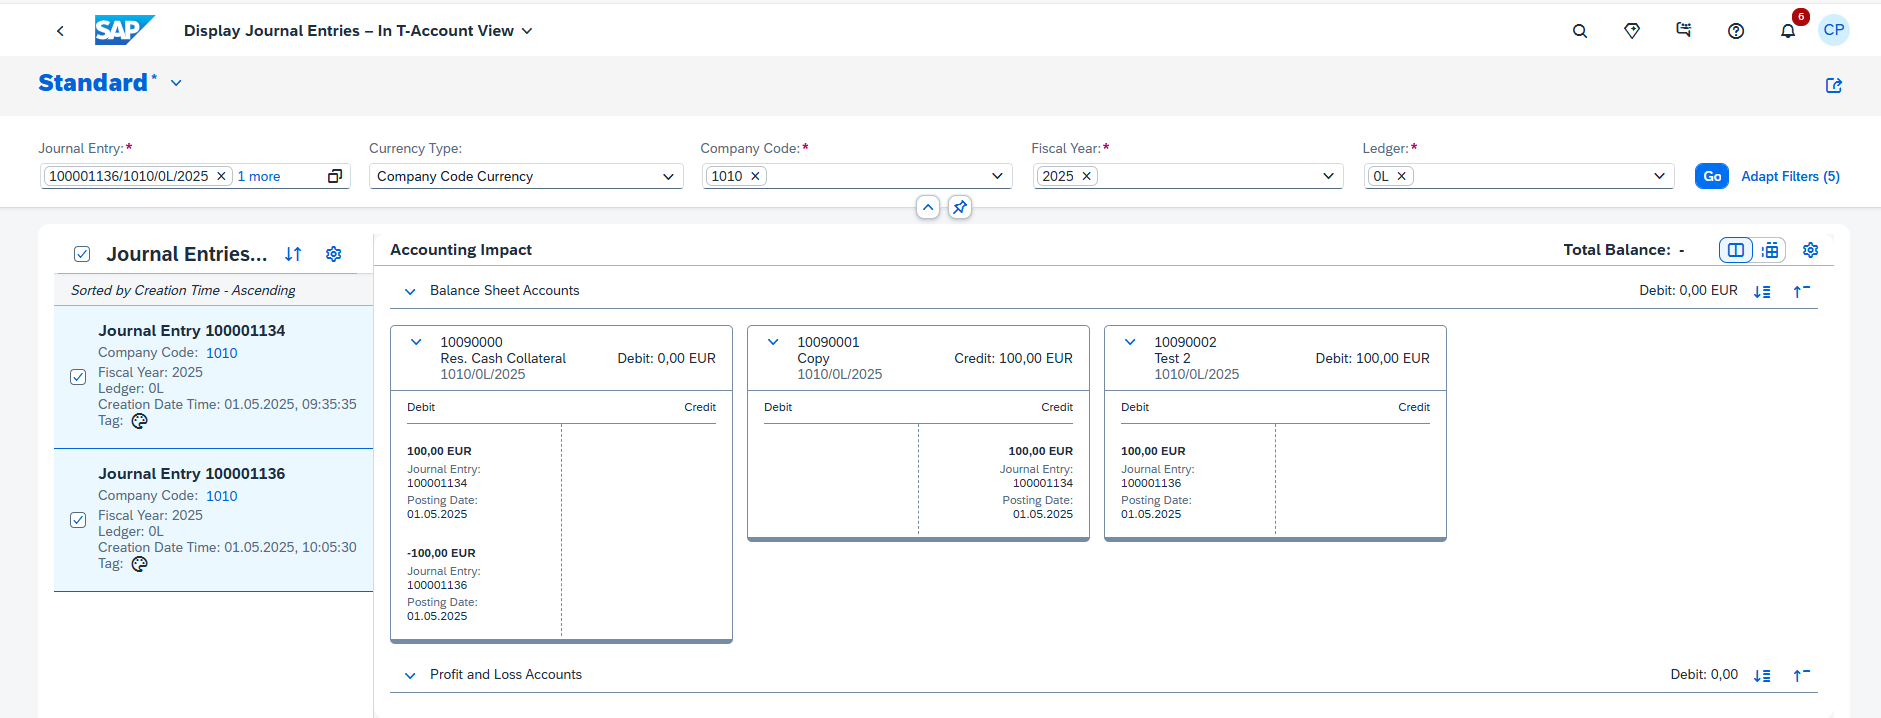Screen dimensions: 1881x718
Task: Open the CP user profile avatar
Action: coord(1834,30)
